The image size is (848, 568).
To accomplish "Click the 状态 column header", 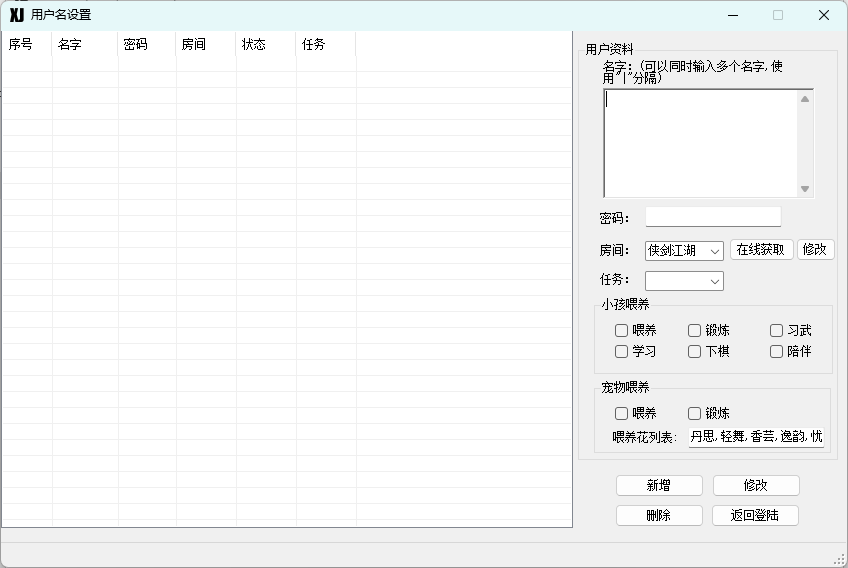I will click(266, 44).
